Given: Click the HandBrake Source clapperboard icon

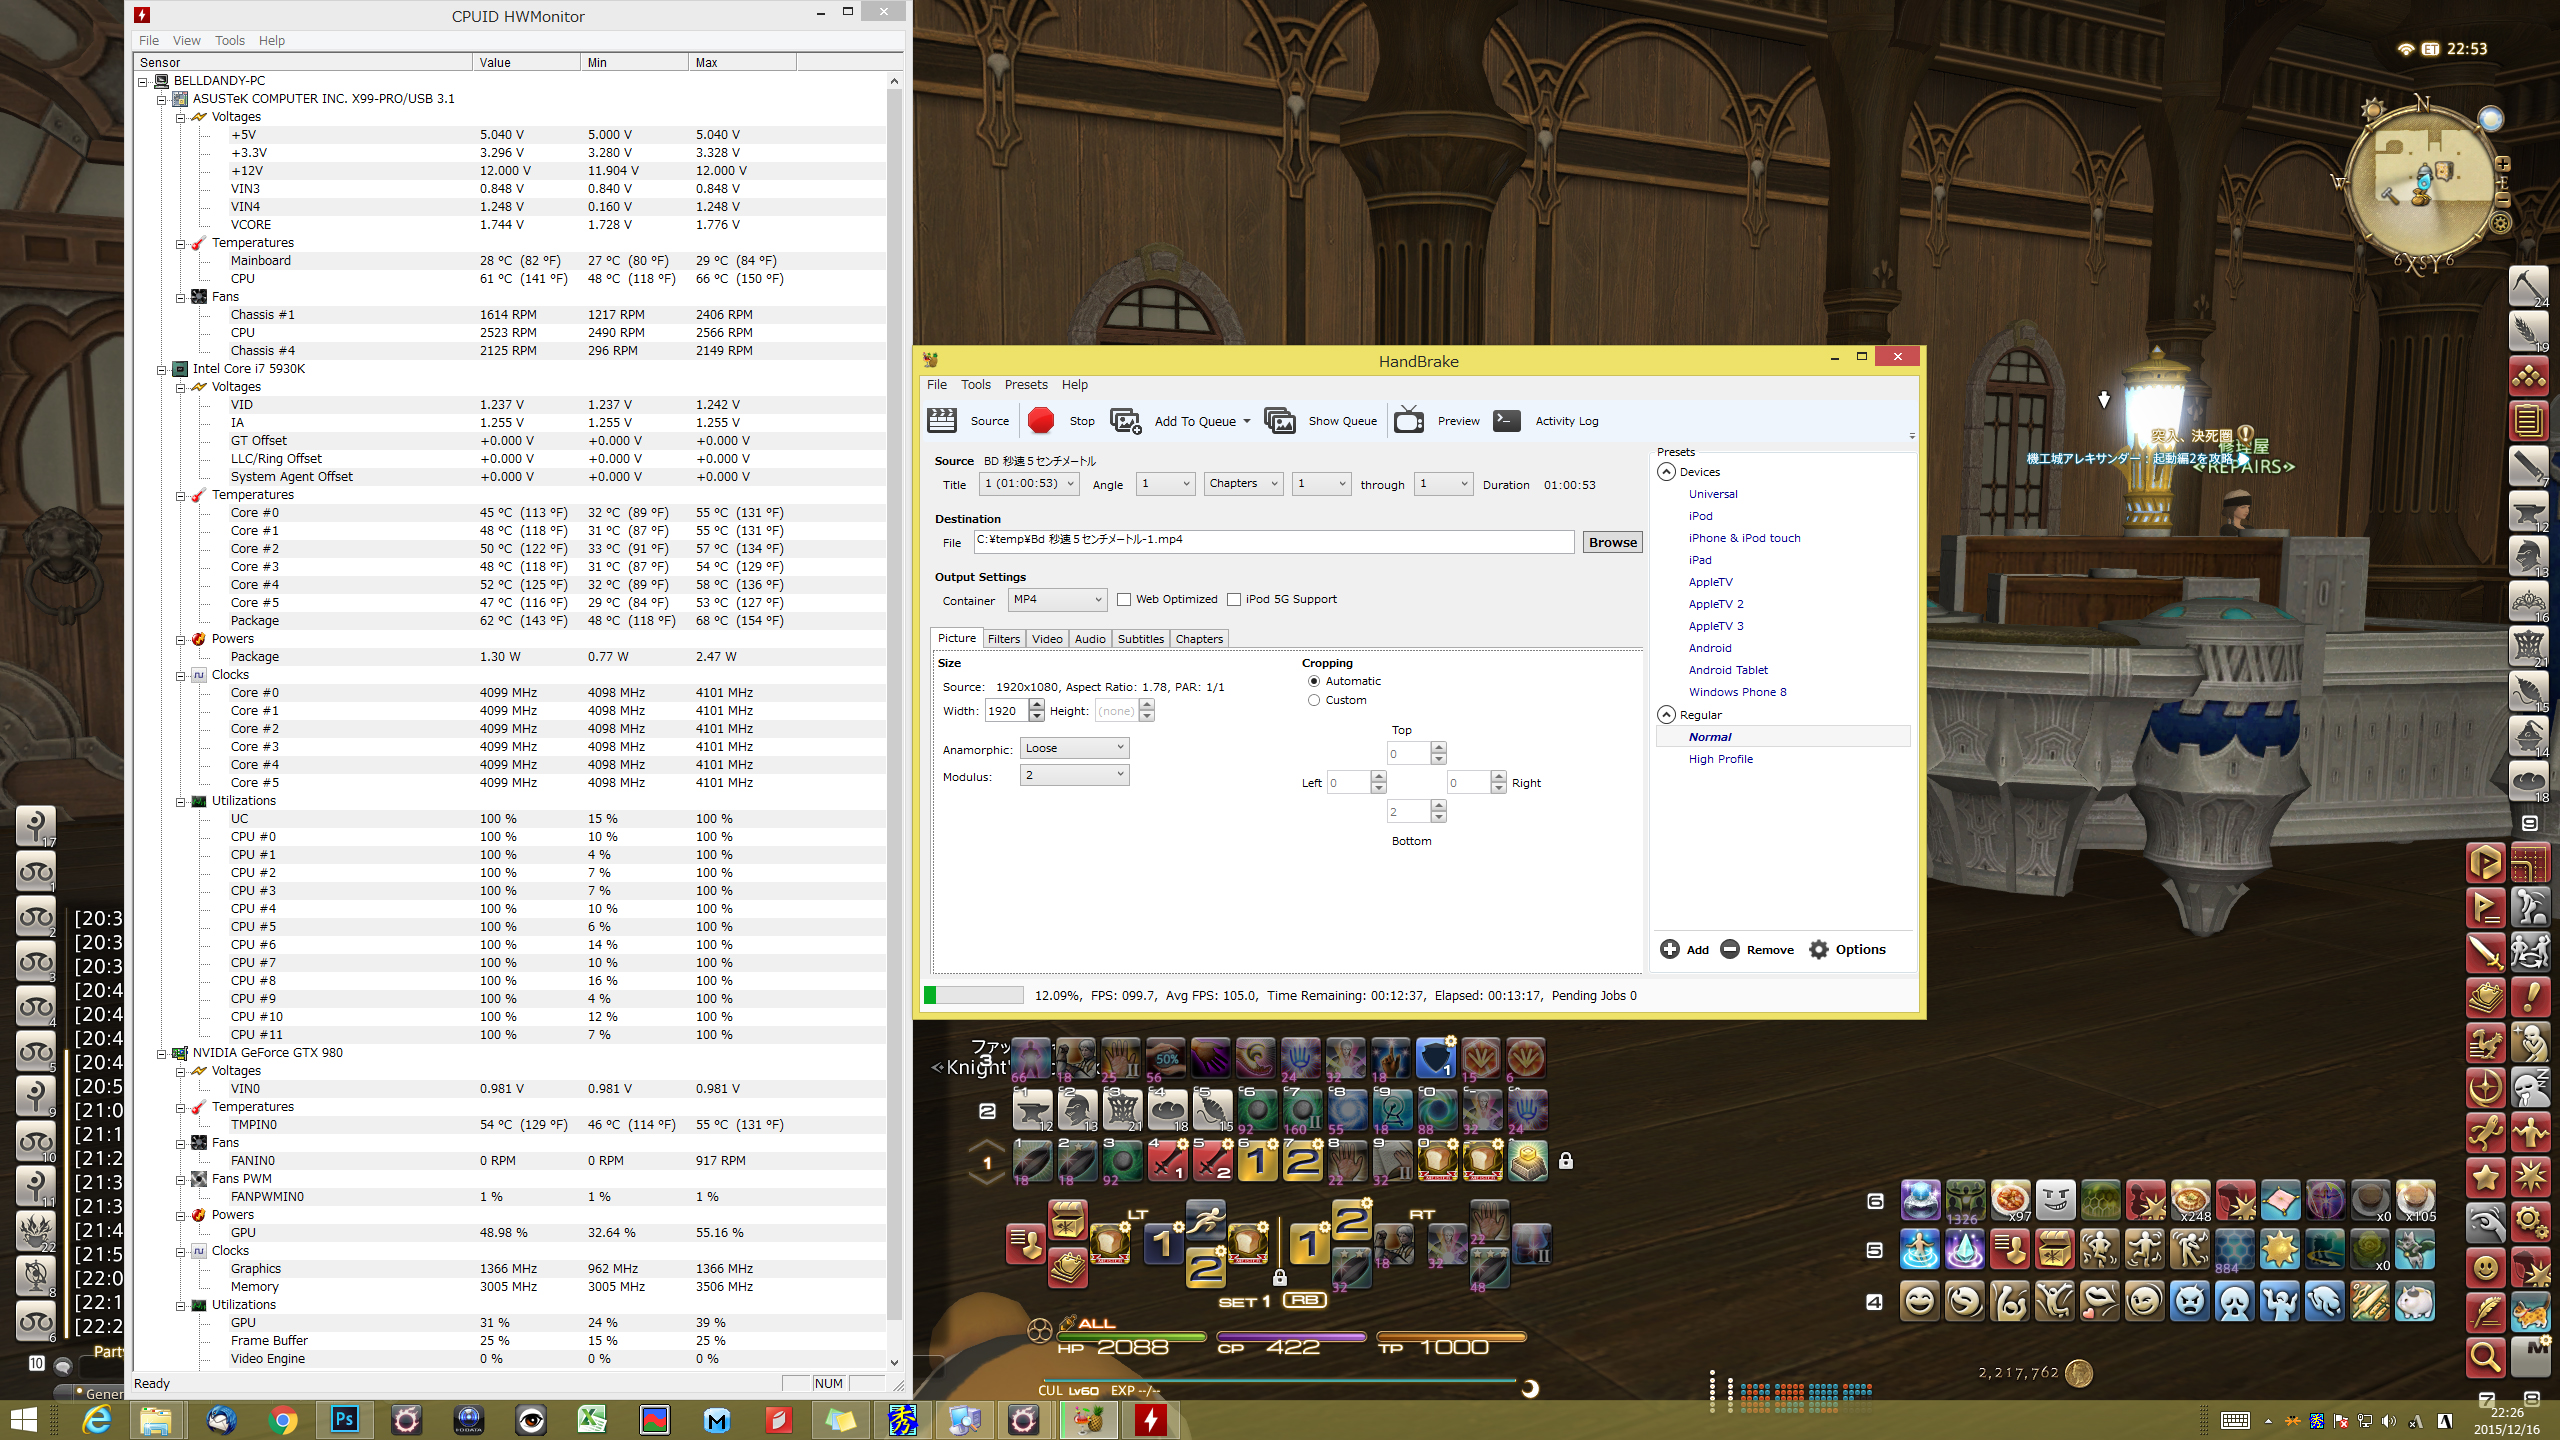Looking at the screenshot, I should 941,421.
